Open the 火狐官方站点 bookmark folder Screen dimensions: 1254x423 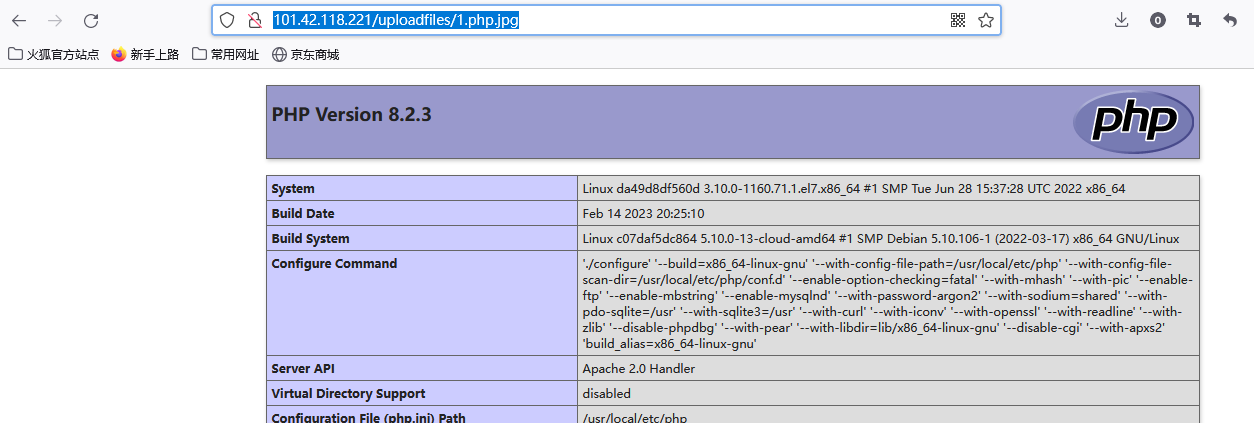(x=54, y=55)
